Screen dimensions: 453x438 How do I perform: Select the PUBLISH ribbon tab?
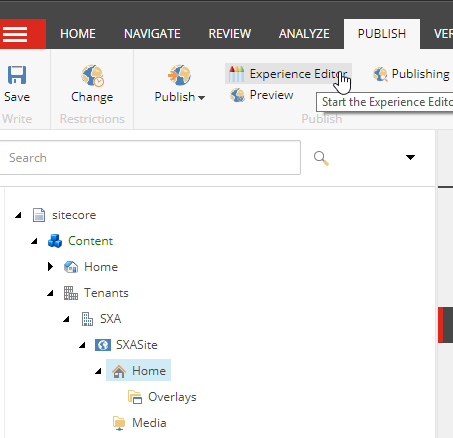click(x=382, y=34)
